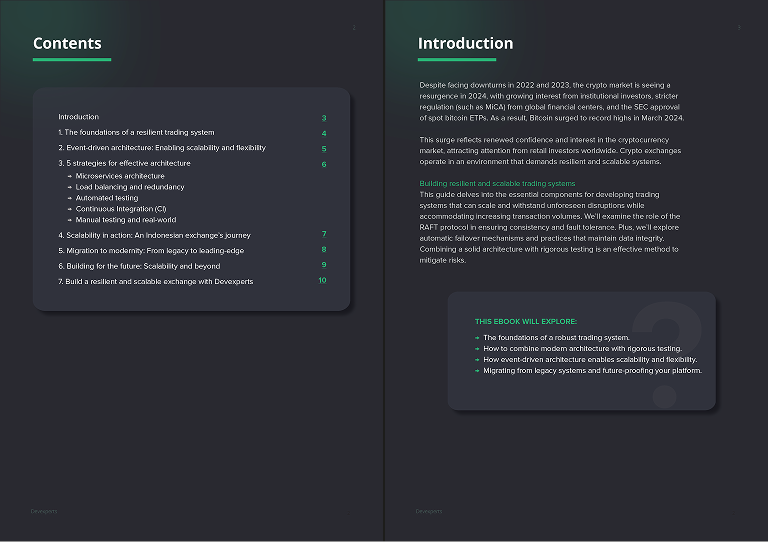The image size is (768, 542).
Task: Click the green 'Building resilient and scalable' subheading
Action: click(497, 184)
